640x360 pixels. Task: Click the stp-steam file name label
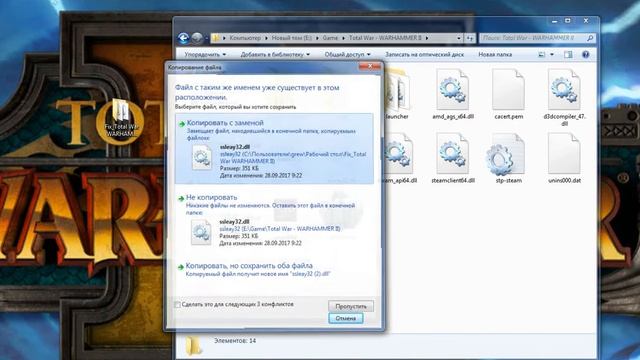[x=509, y=180]
